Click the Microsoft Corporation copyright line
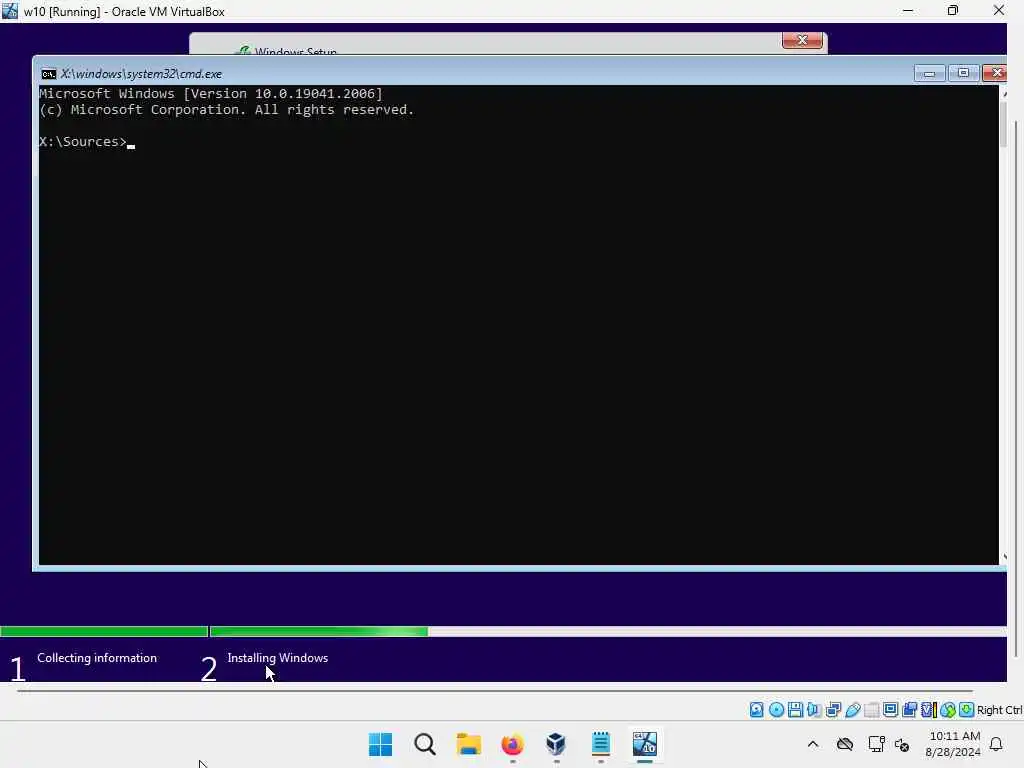This screenshot has width=1024, height=768. click(x=226, y=110)
